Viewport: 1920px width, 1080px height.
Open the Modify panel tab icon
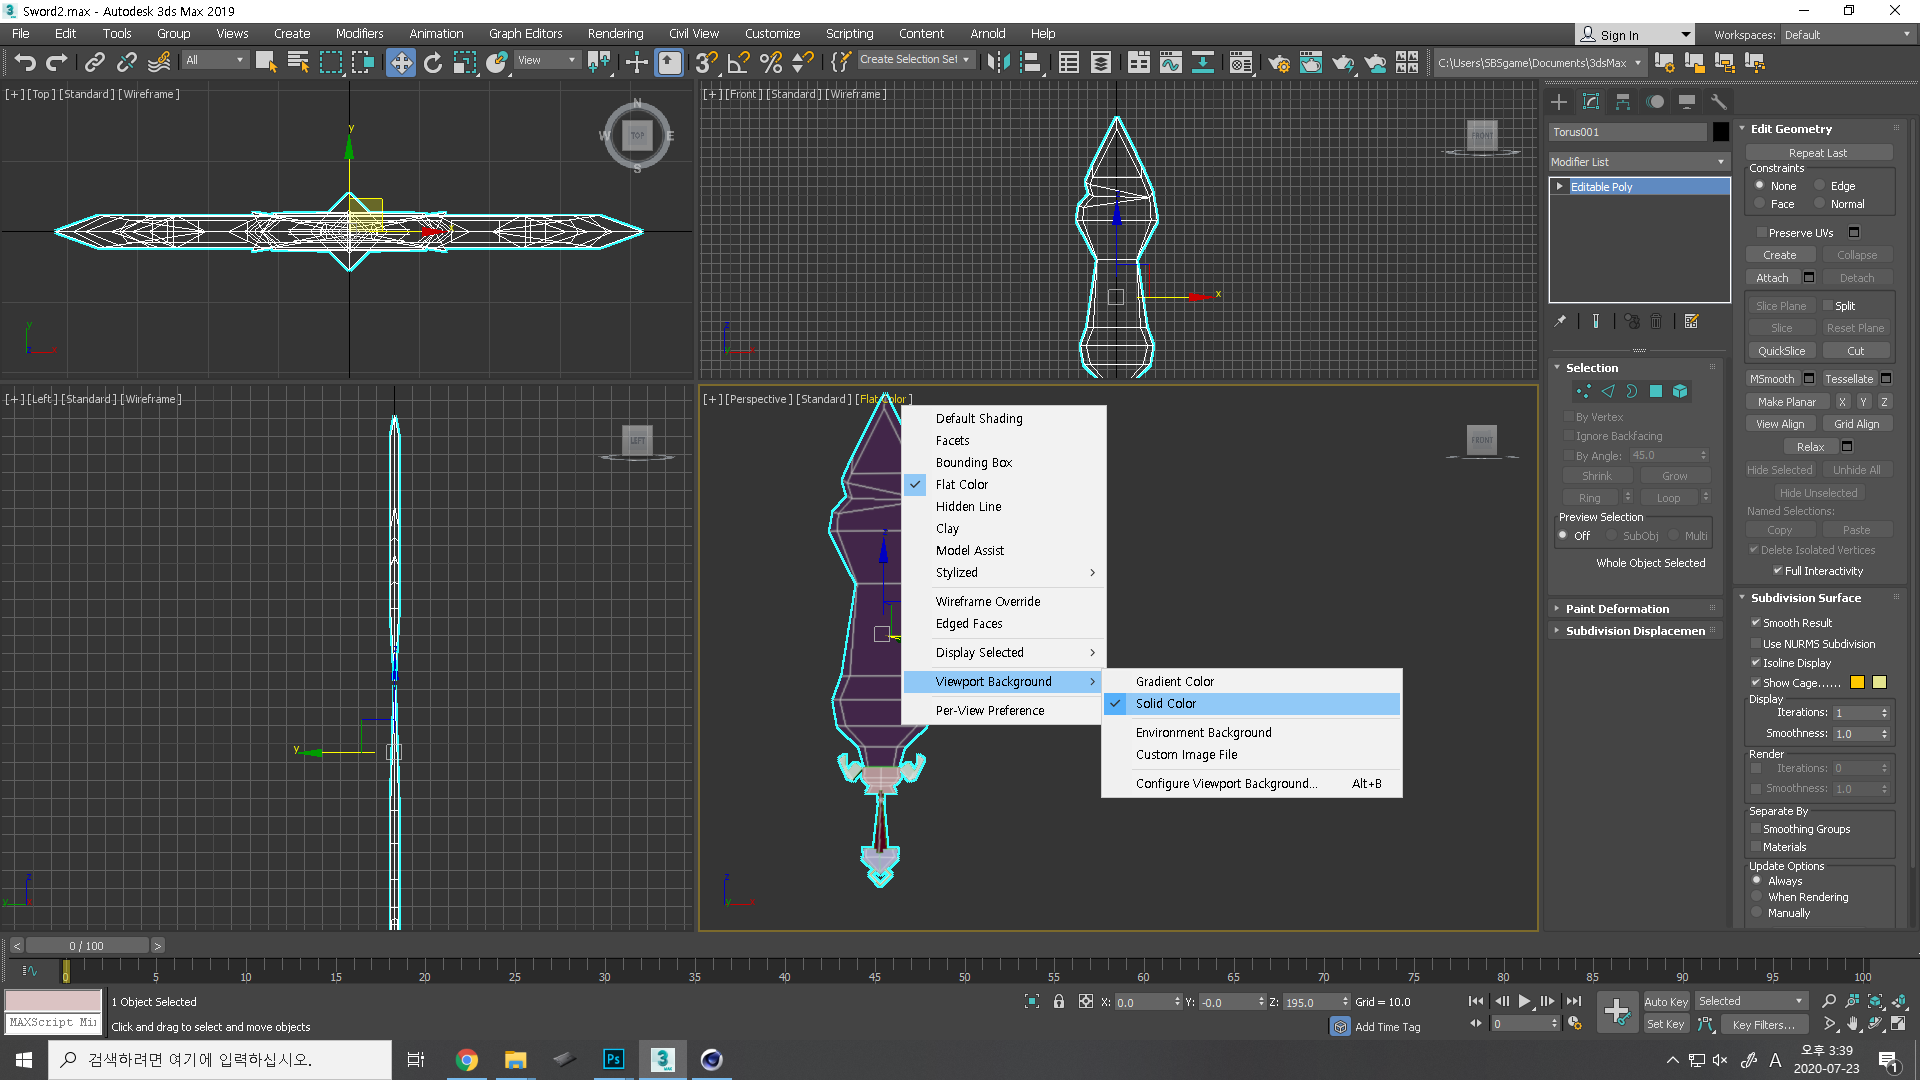click(x=1591, y=102)
